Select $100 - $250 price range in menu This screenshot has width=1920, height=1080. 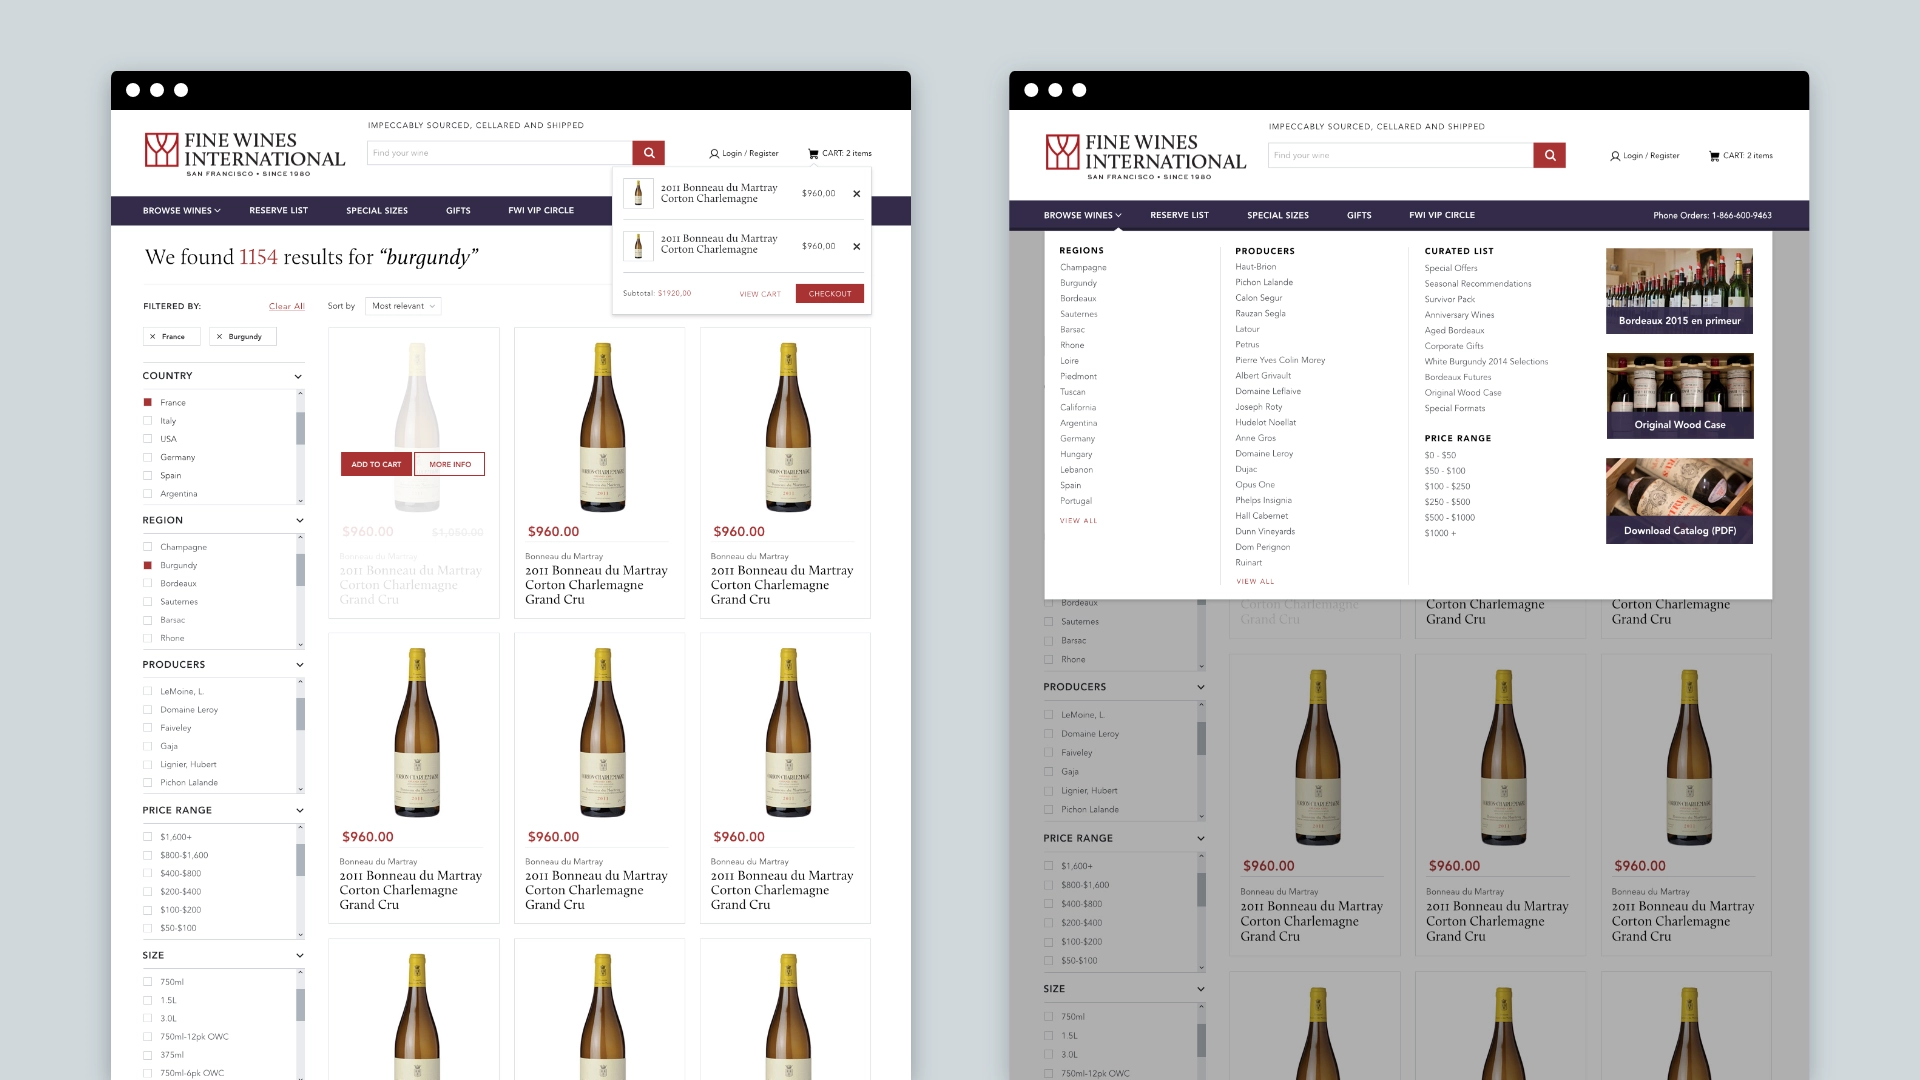[x=1447, y=487]
